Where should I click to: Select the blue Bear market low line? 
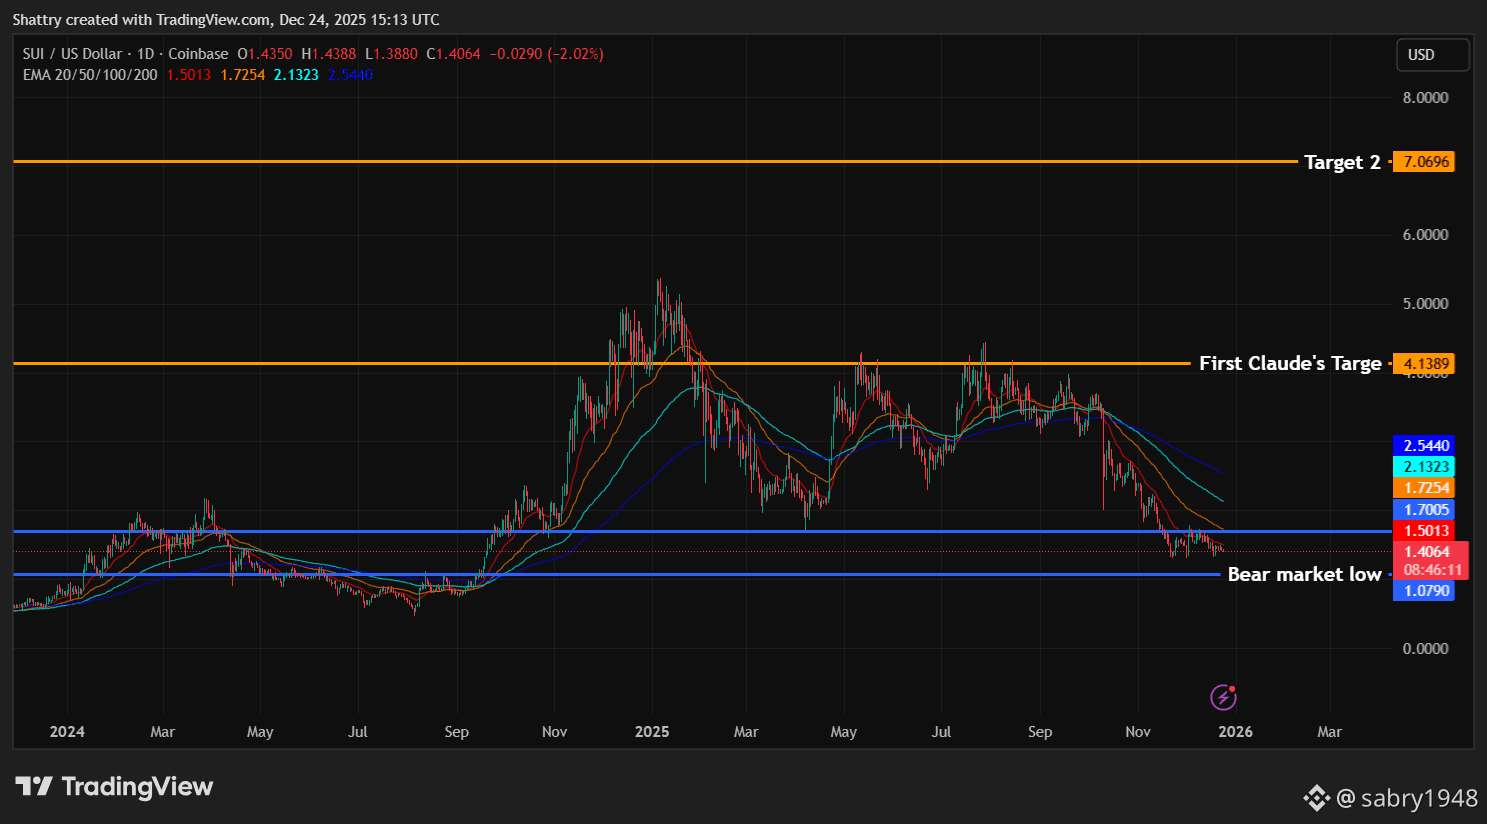tap(615, 574)
